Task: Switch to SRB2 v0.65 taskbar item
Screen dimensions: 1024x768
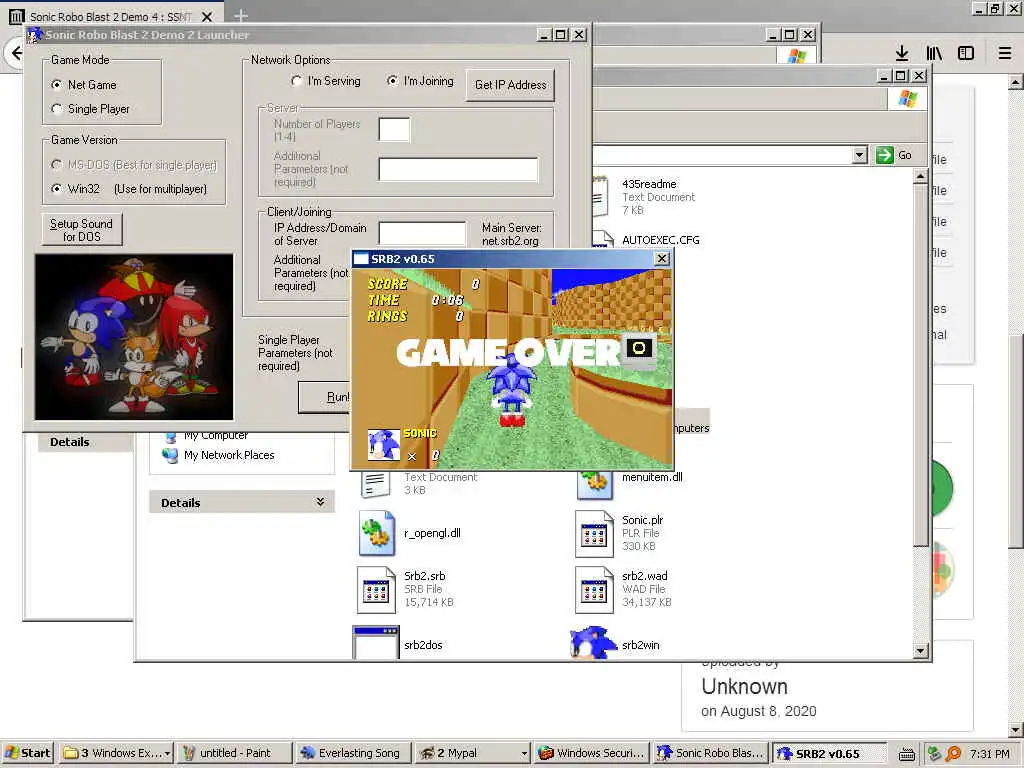Action: [830, 753]
